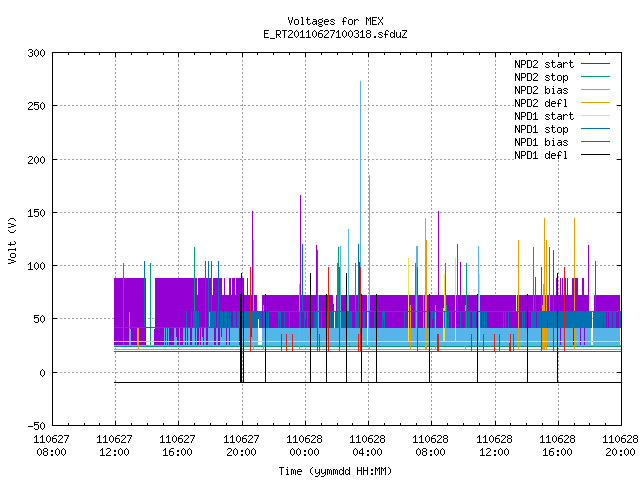Click the 'NPD1 start' legend label
Screen dimensions: 640x480
544,116
